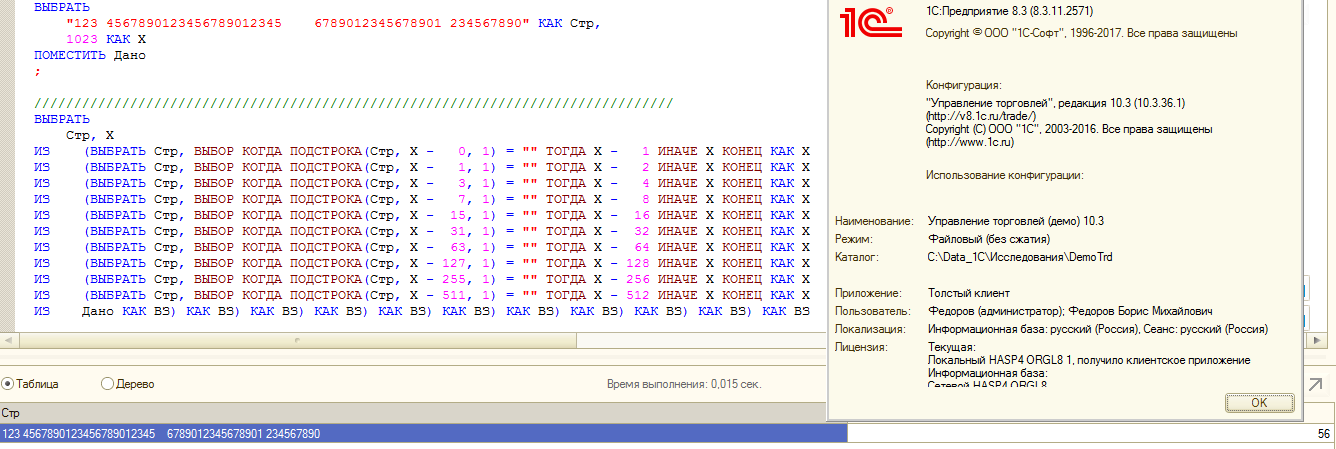Click the Управление торговлей (демо) 10.3 name
The height and width of the screenshot is (449, 1336).
pyautogui.click(x=1016, y=221)
